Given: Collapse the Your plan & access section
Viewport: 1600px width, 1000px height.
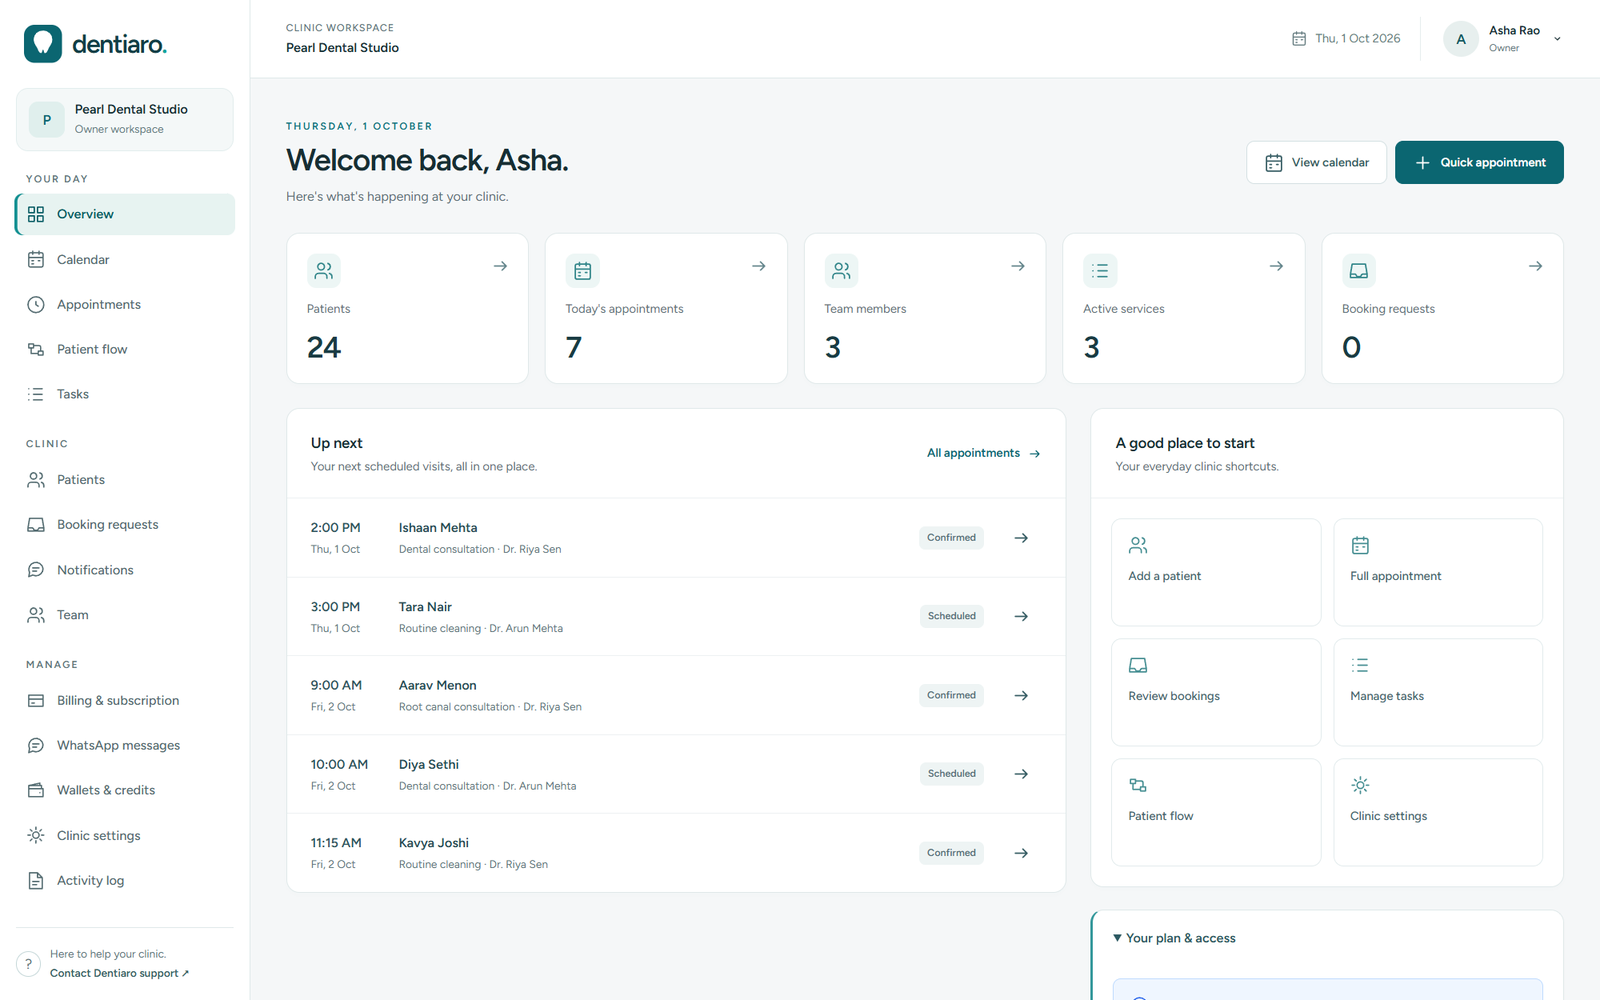Looking at the screenshot, I should click(x=1174, y=938).
